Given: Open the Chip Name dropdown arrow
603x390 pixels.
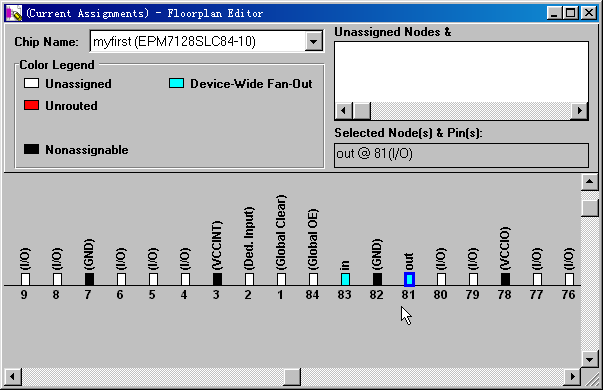Looking at the screenshot, I should (x=313, y=41).
